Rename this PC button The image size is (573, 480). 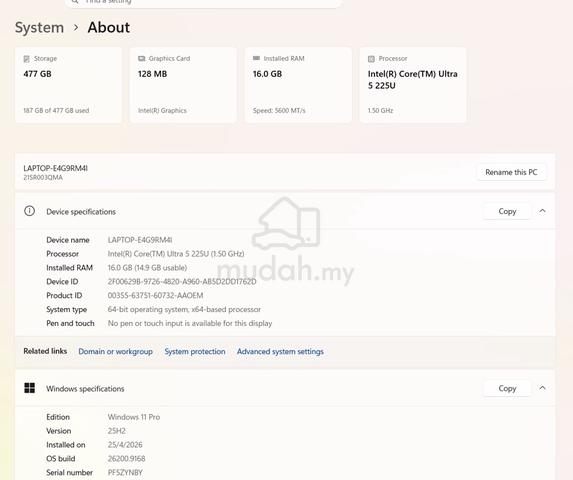(x=512, y=172)
